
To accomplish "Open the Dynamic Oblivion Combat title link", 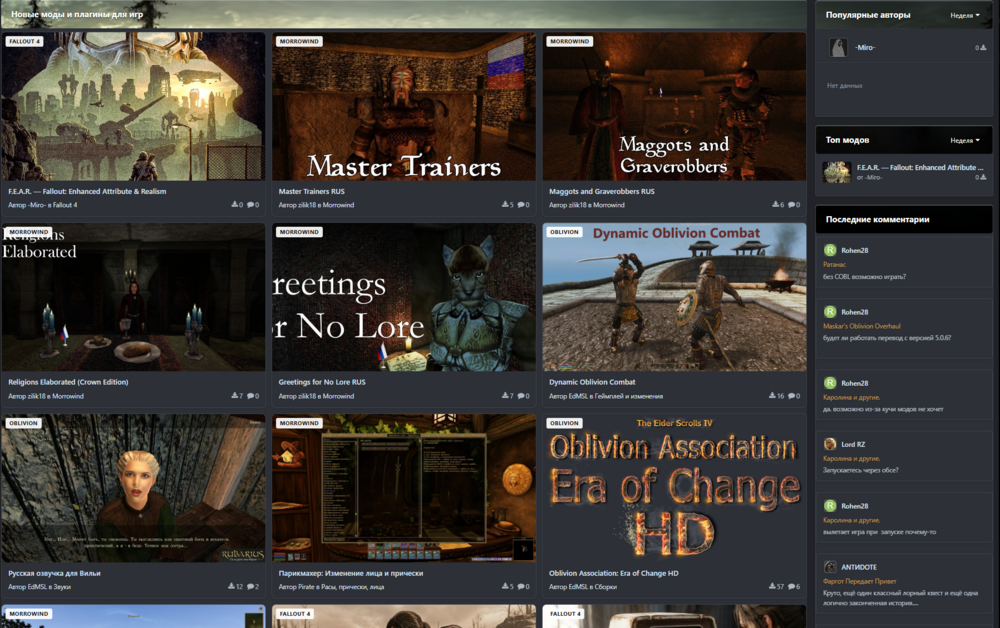I will 592,383.
